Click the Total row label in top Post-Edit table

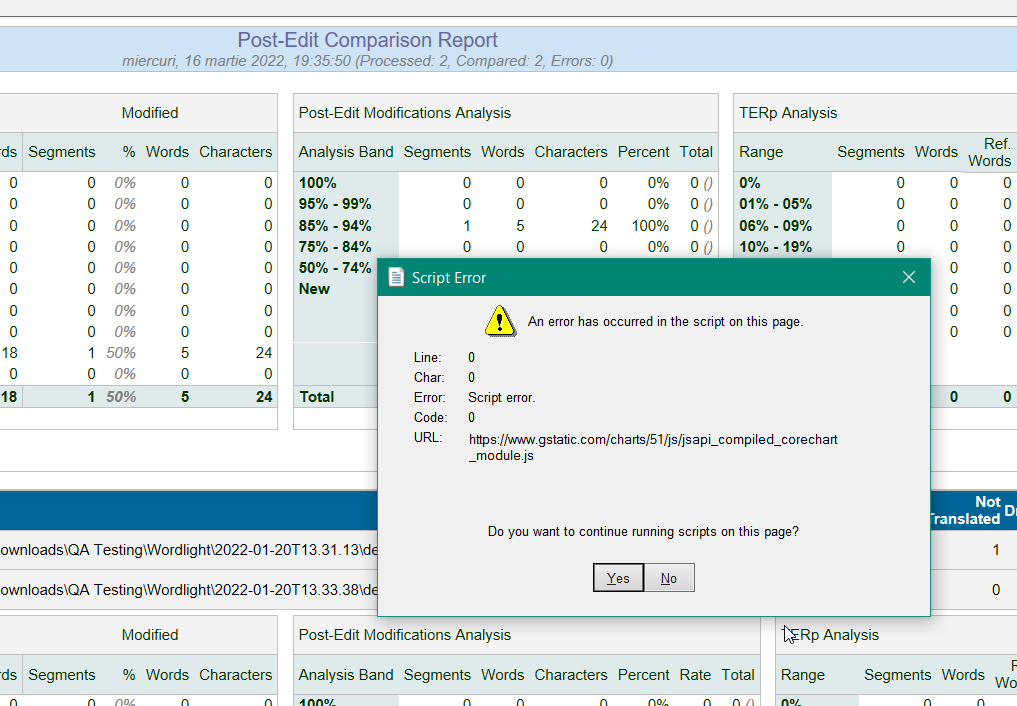[317, 397]
